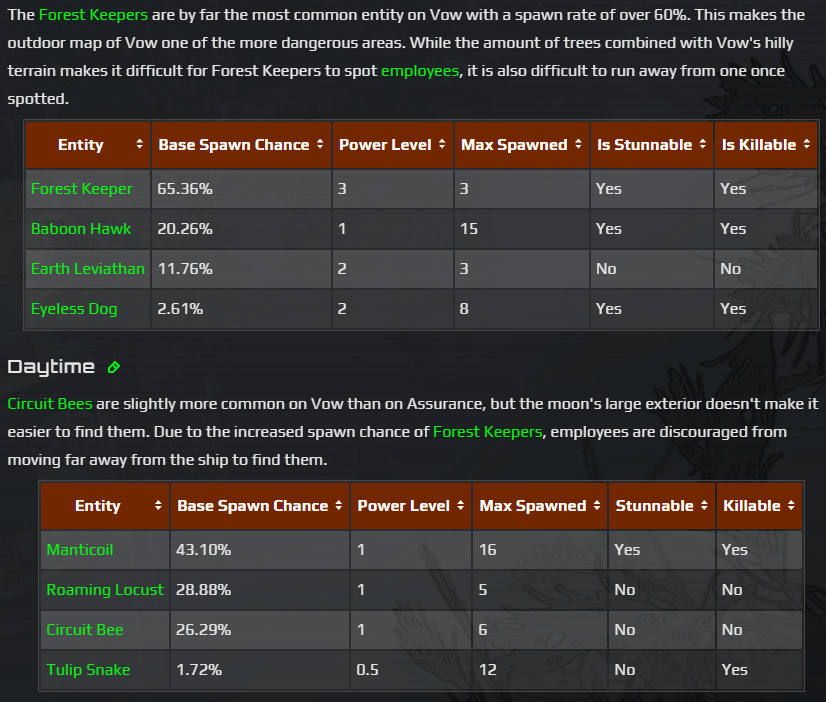Sort first table by Base Spawn Chance
826x702 pixels.
coord(320,145)
